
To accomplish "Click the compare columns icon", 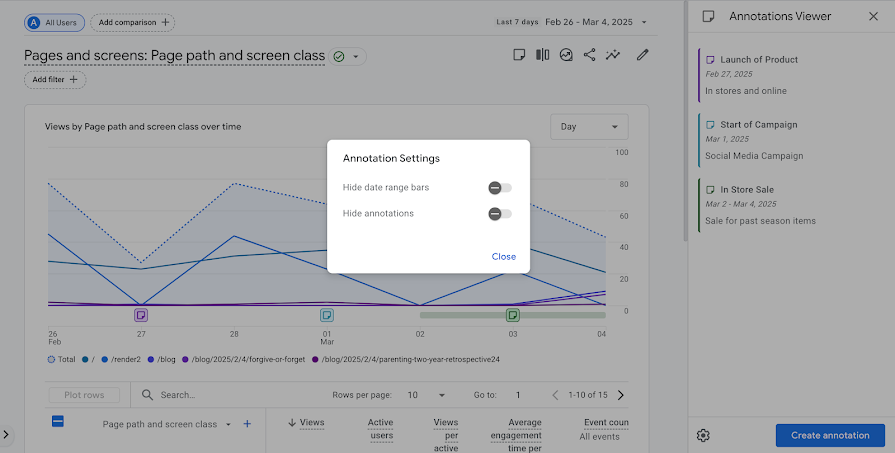I will point(542,55).
